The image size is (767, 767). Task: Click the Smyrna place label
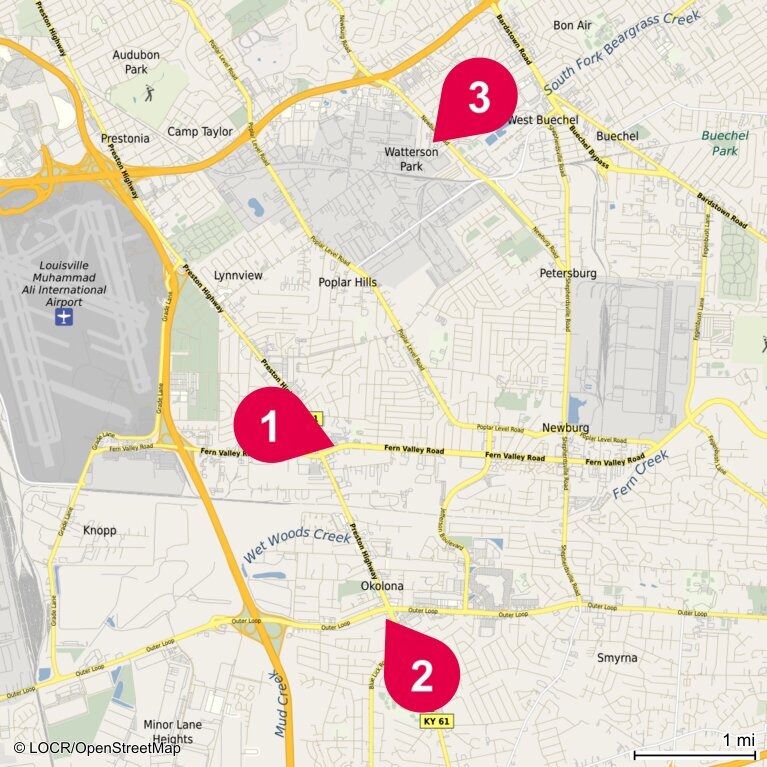tap(617, 658)
